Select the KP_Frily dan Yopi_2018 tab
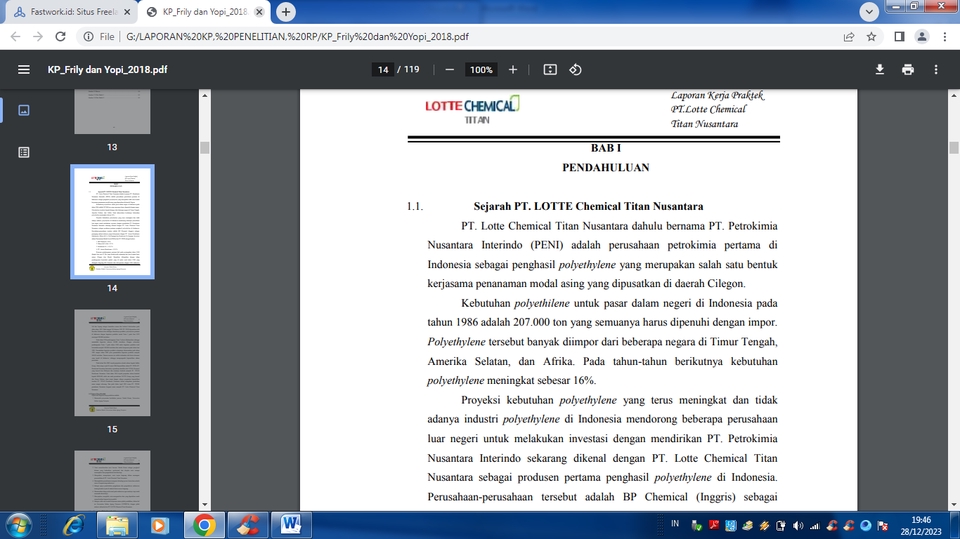Image resolution: width=960 pixels, height=539 pixels. (x=206, y=12)
